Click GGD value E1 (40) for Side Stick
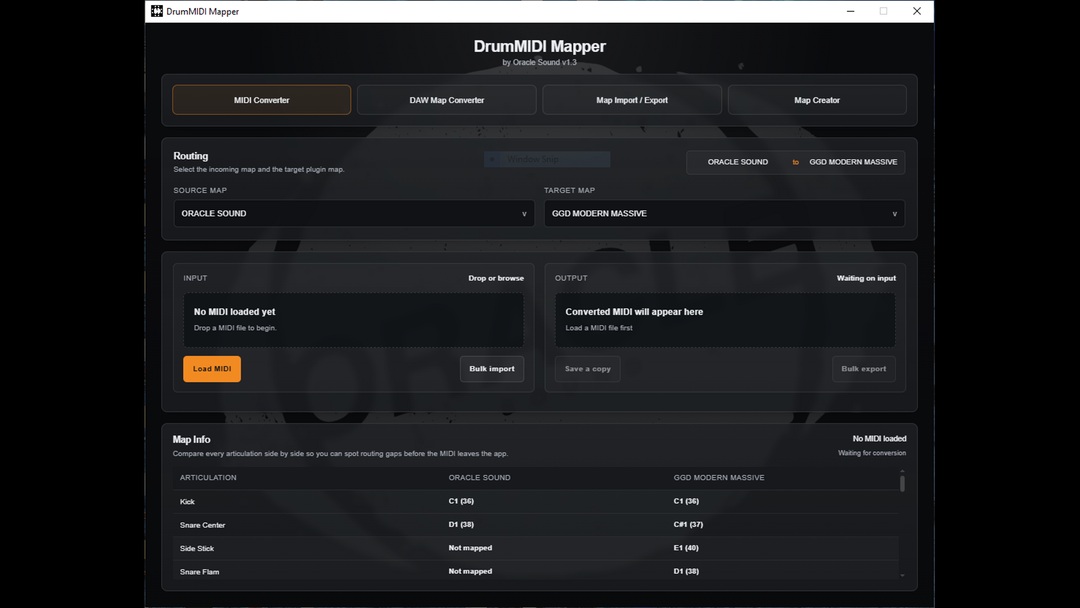 click(686, 548)
